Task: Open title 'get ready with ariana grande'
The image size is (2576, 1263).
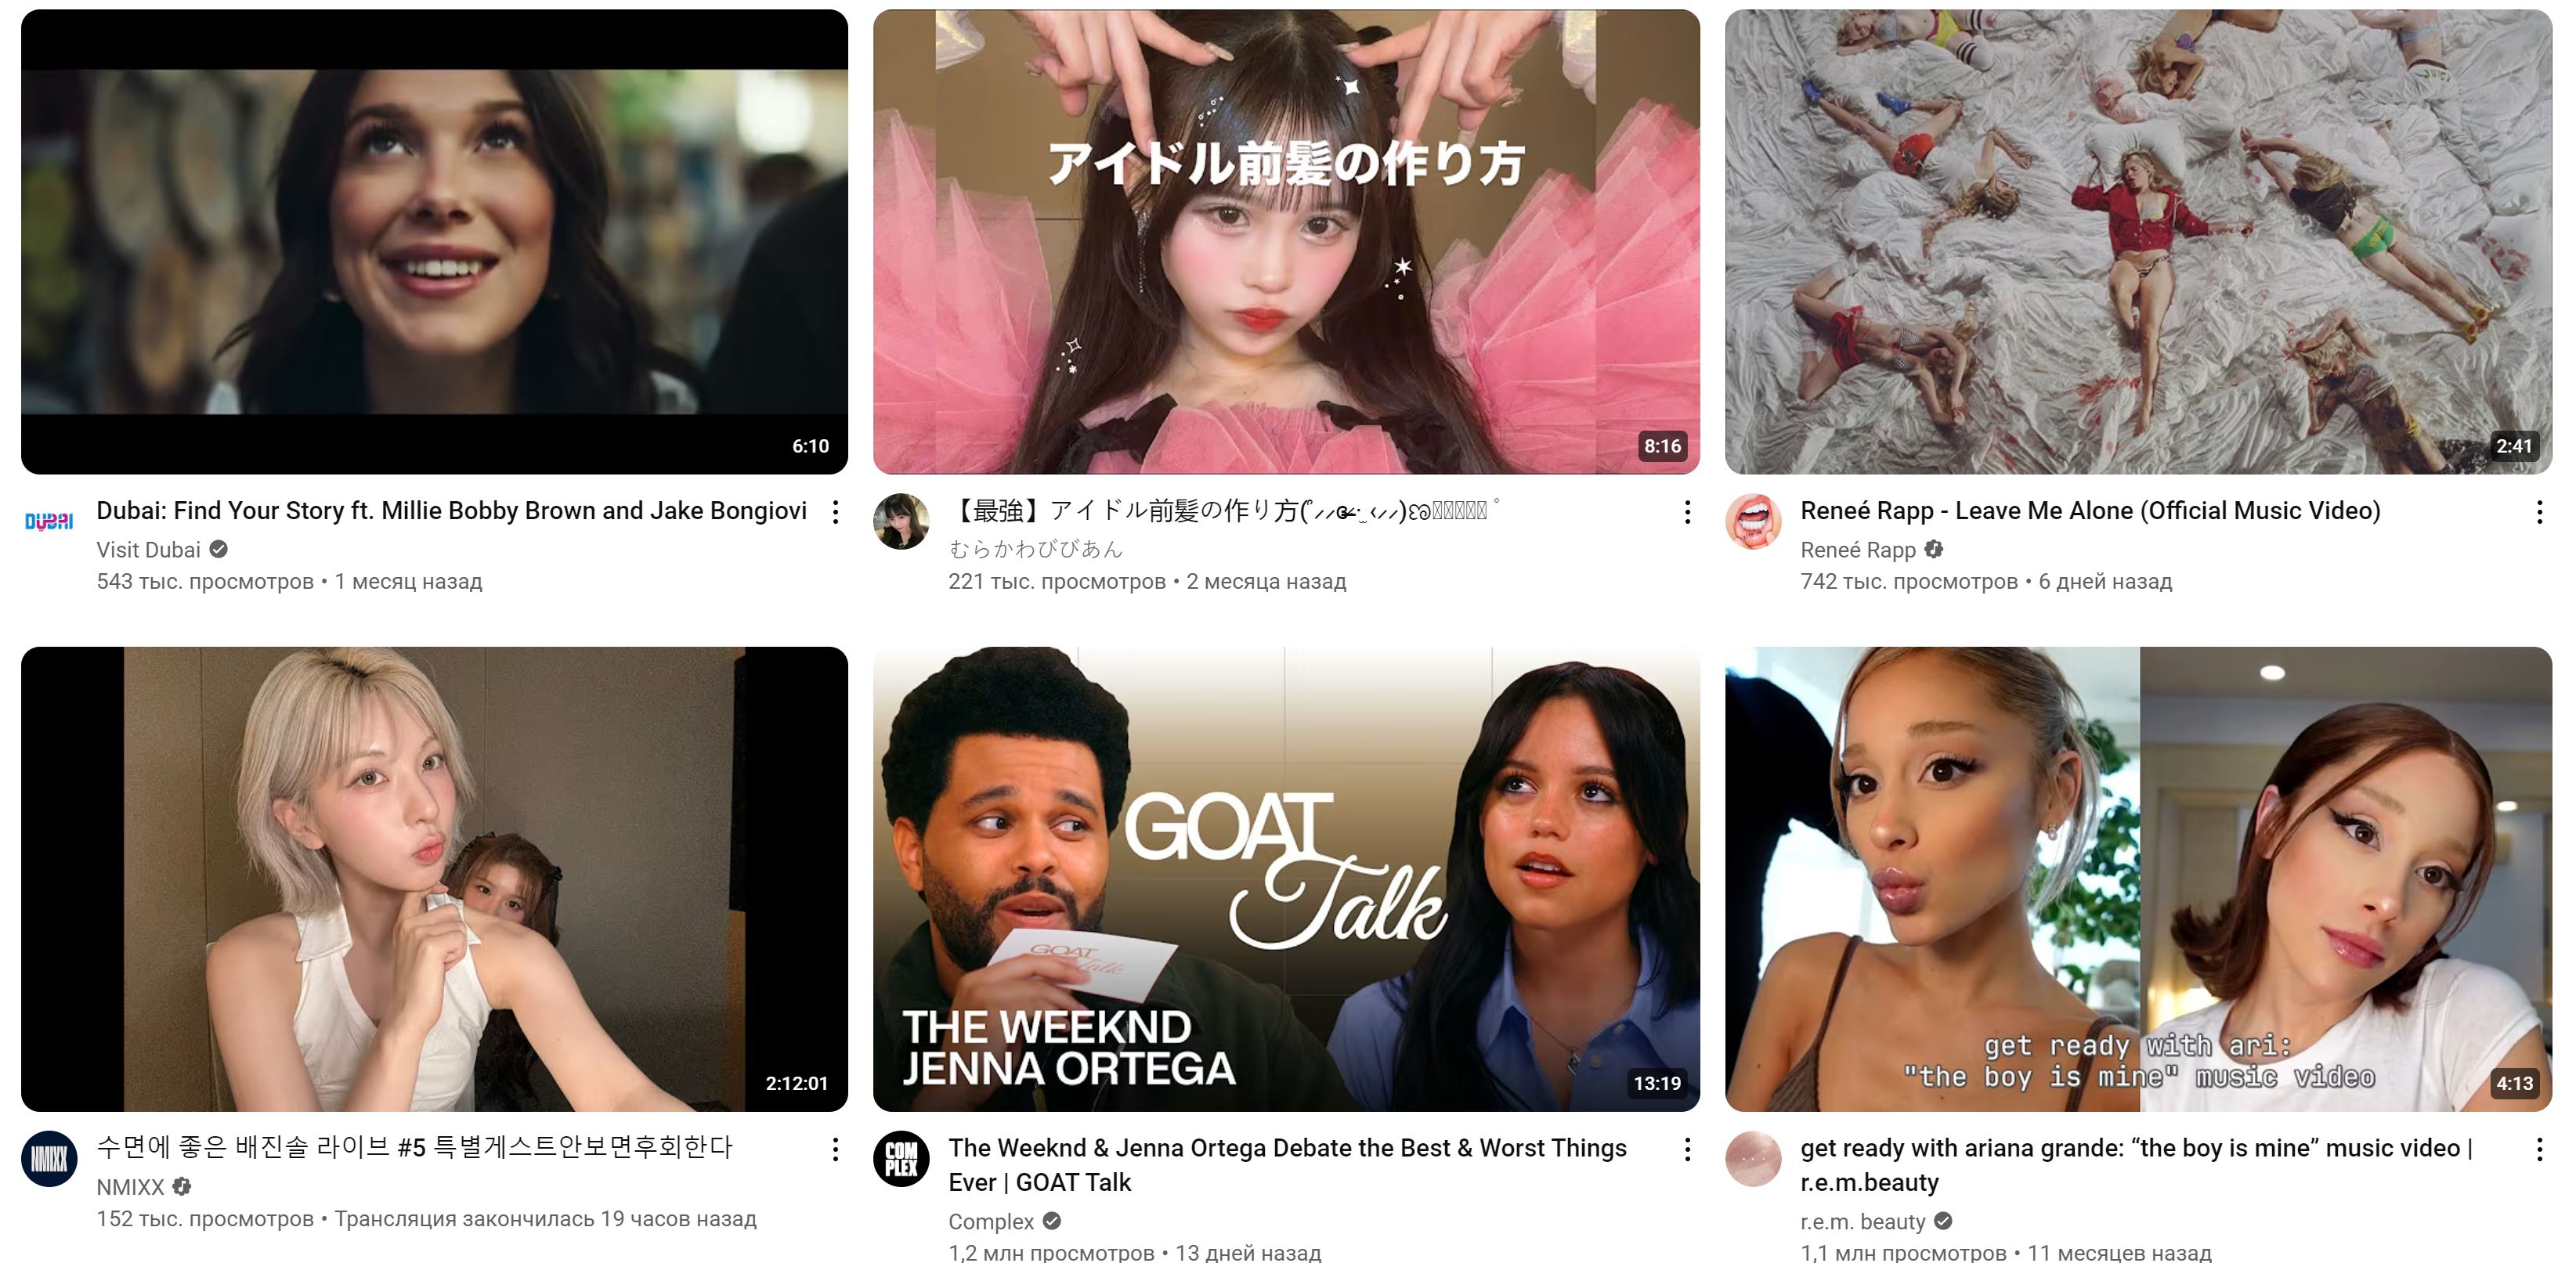Action: [2136, 1165]
